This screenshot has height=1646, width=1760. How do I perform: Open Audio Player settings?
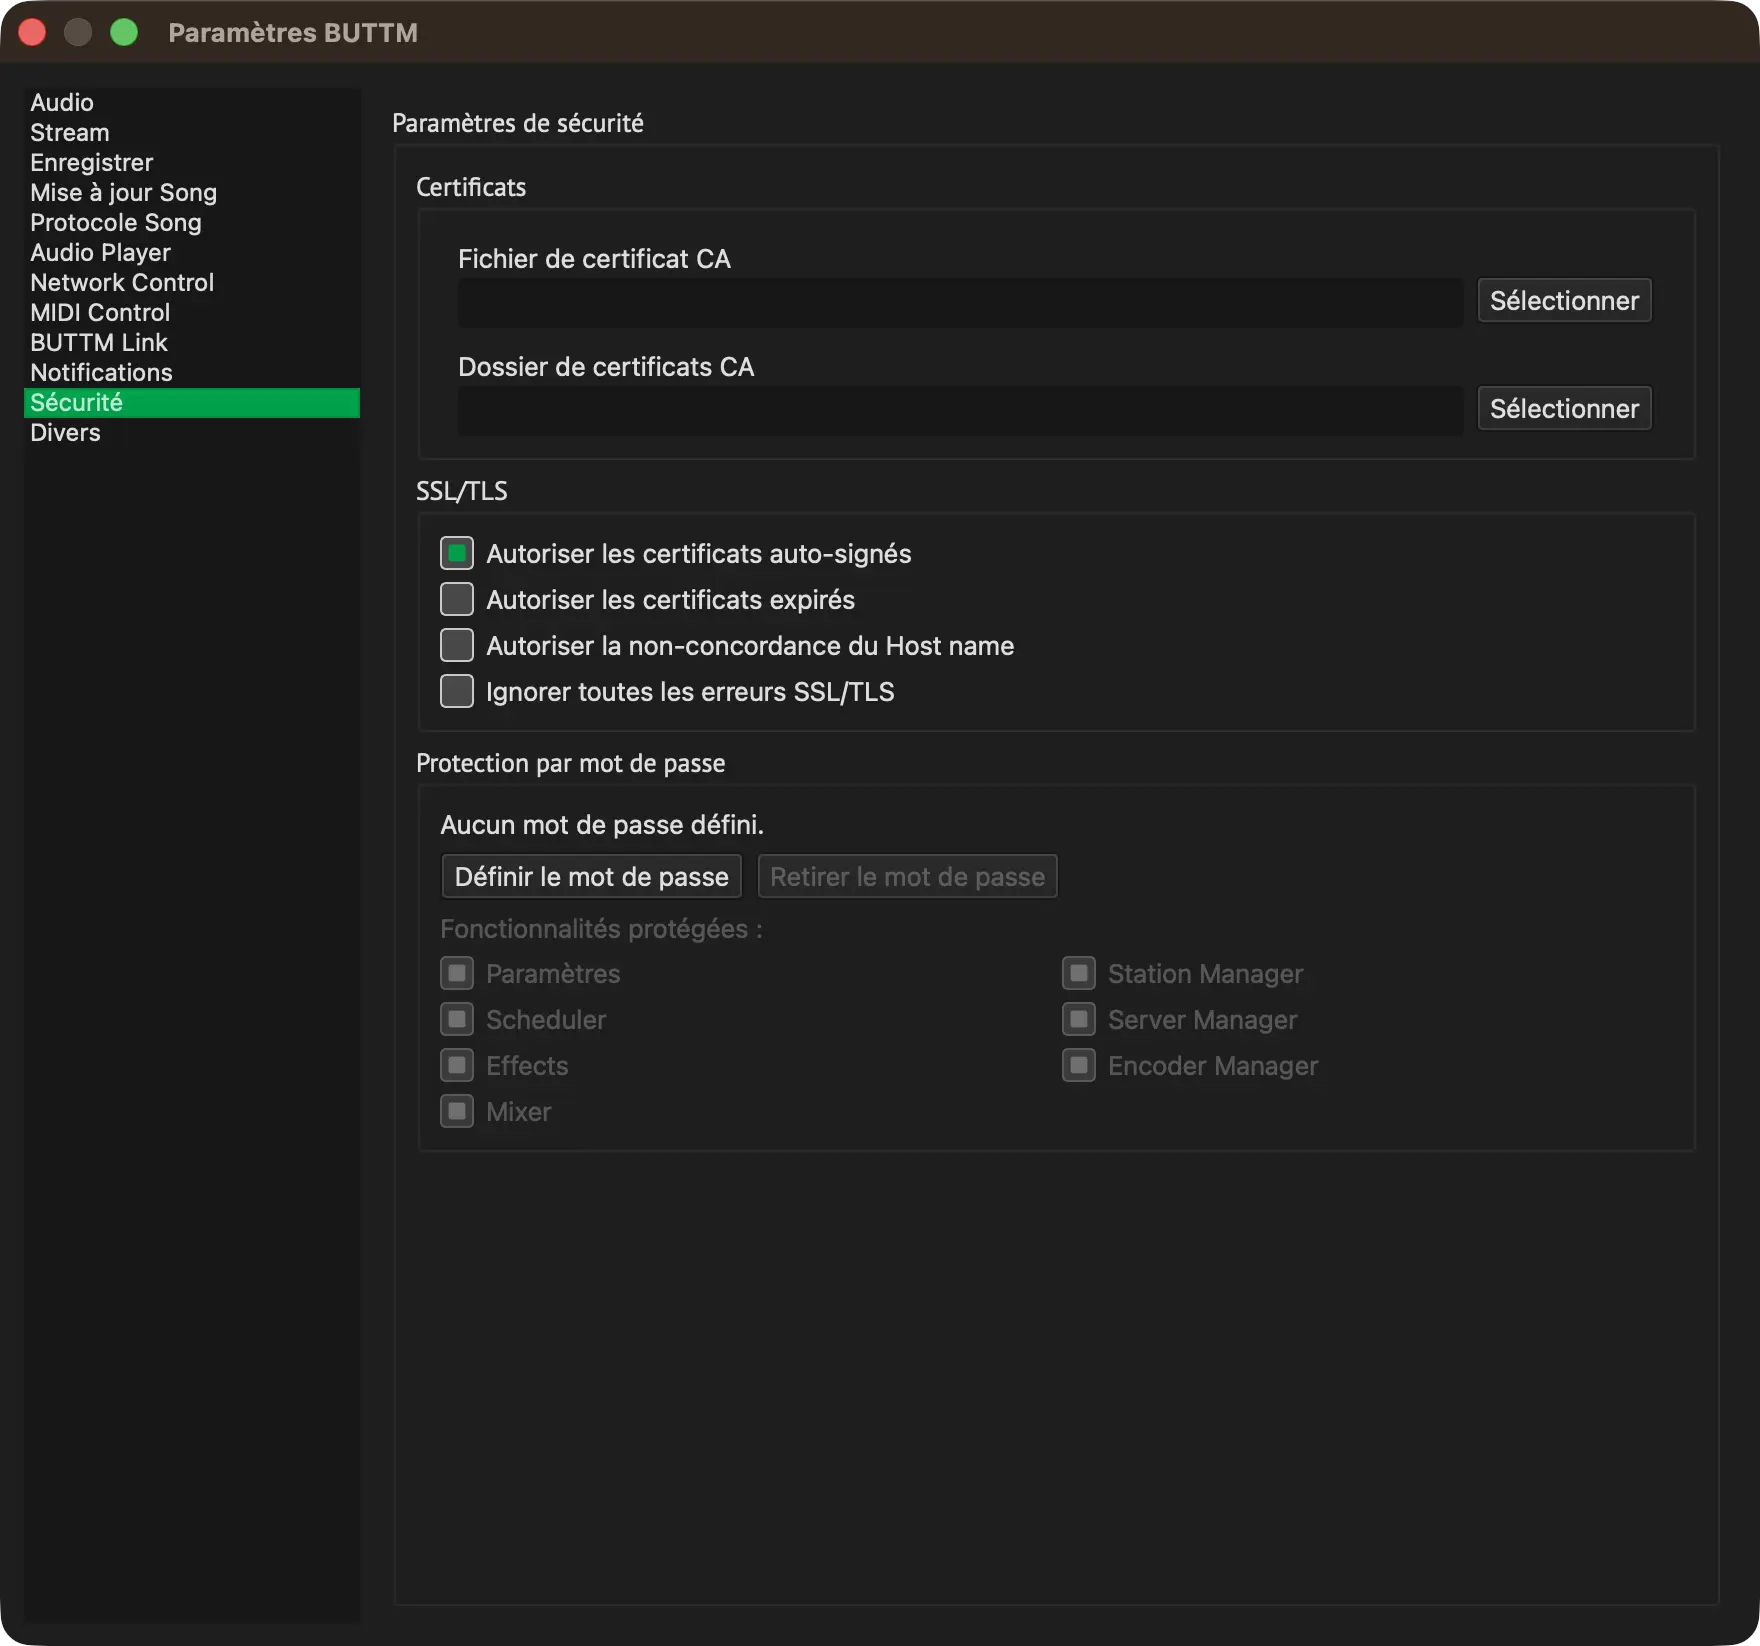point(191,253)
